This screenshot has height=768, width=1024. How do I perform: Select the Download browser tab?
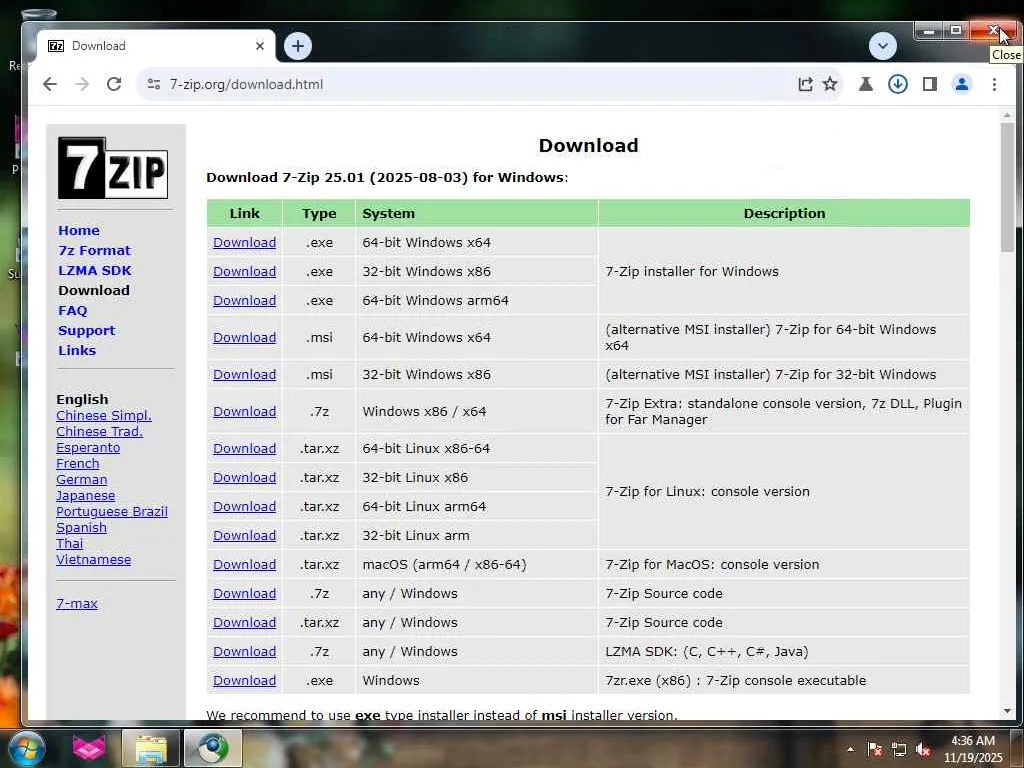coord(157,46)
